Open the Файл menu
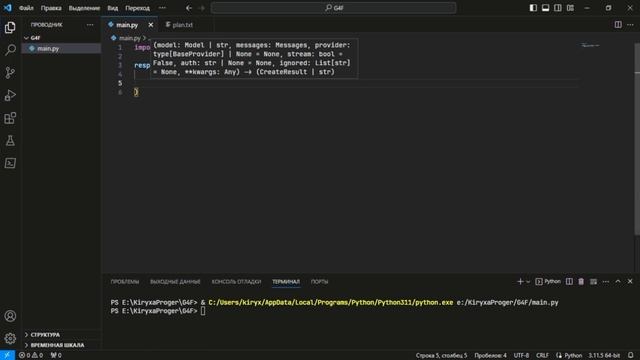 click(x=26, y=8)
